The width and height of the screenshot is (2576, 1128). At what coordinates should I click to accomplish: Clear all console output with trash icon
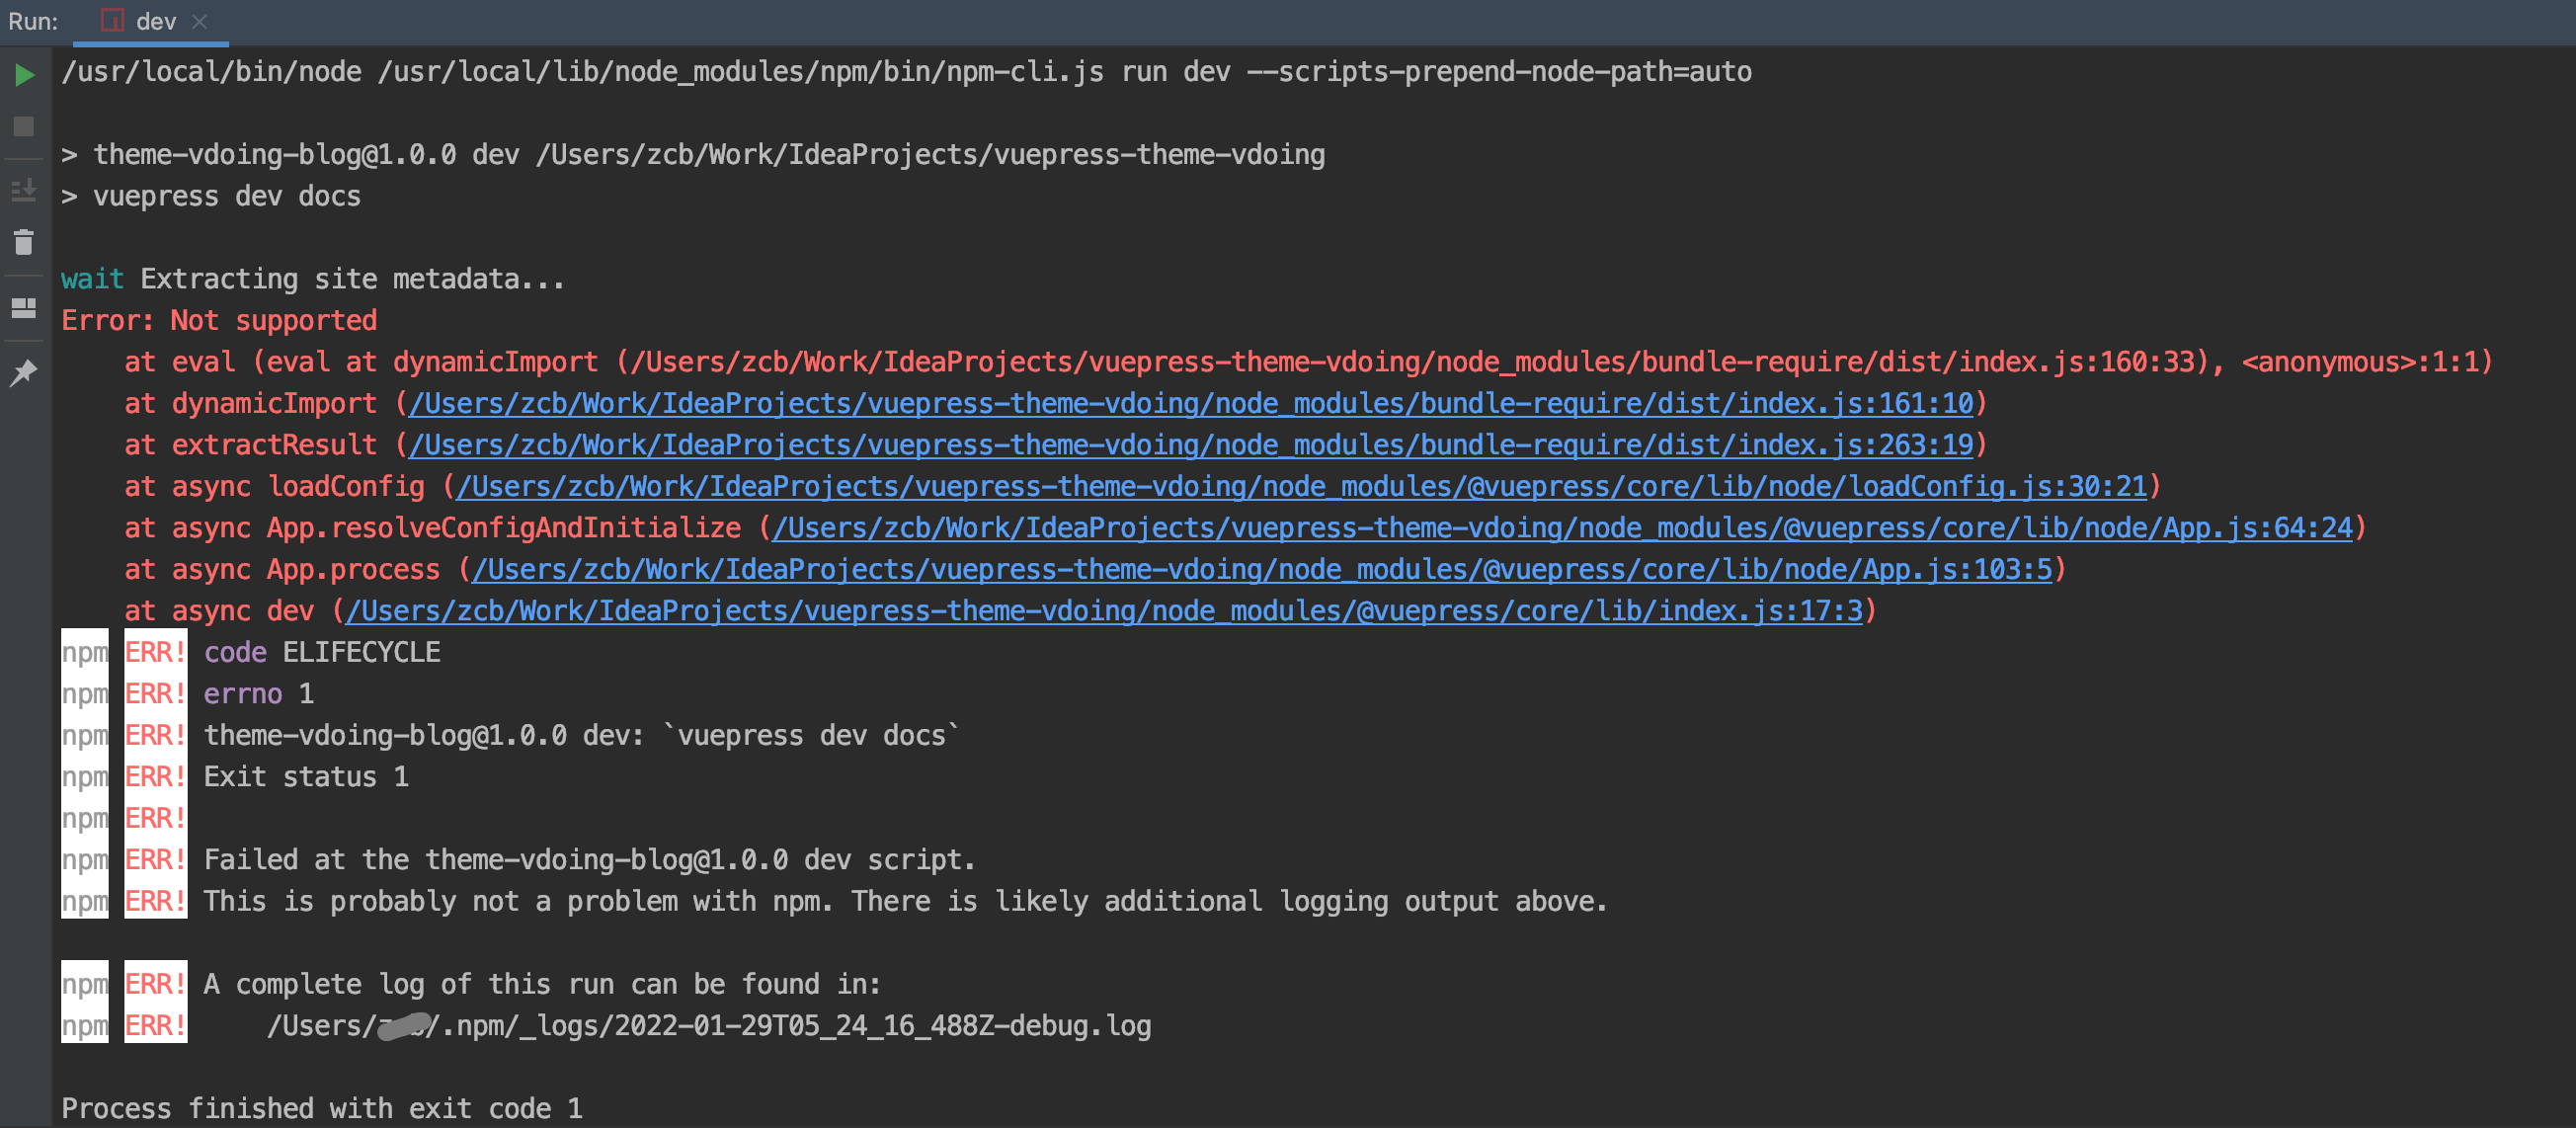pyautogui.click(x=23, y=242)
